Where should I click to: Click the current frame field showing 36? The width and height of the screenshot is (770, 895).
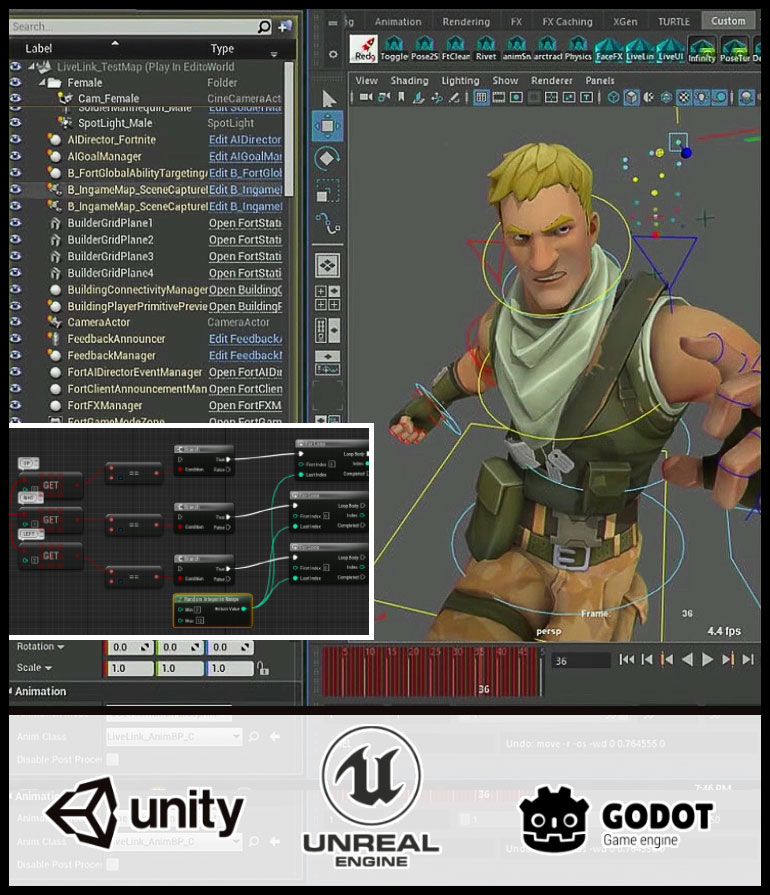[x=581, y=660]
